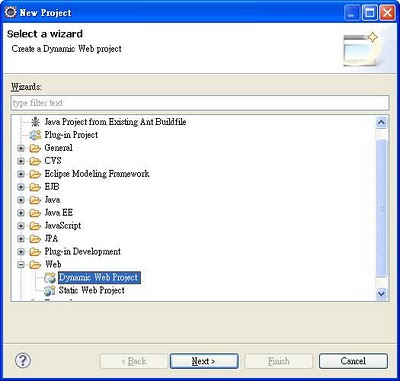The height and width of the screenshot is (381, 400).
Task: Expand the JPA category
Action: point(21,239)
